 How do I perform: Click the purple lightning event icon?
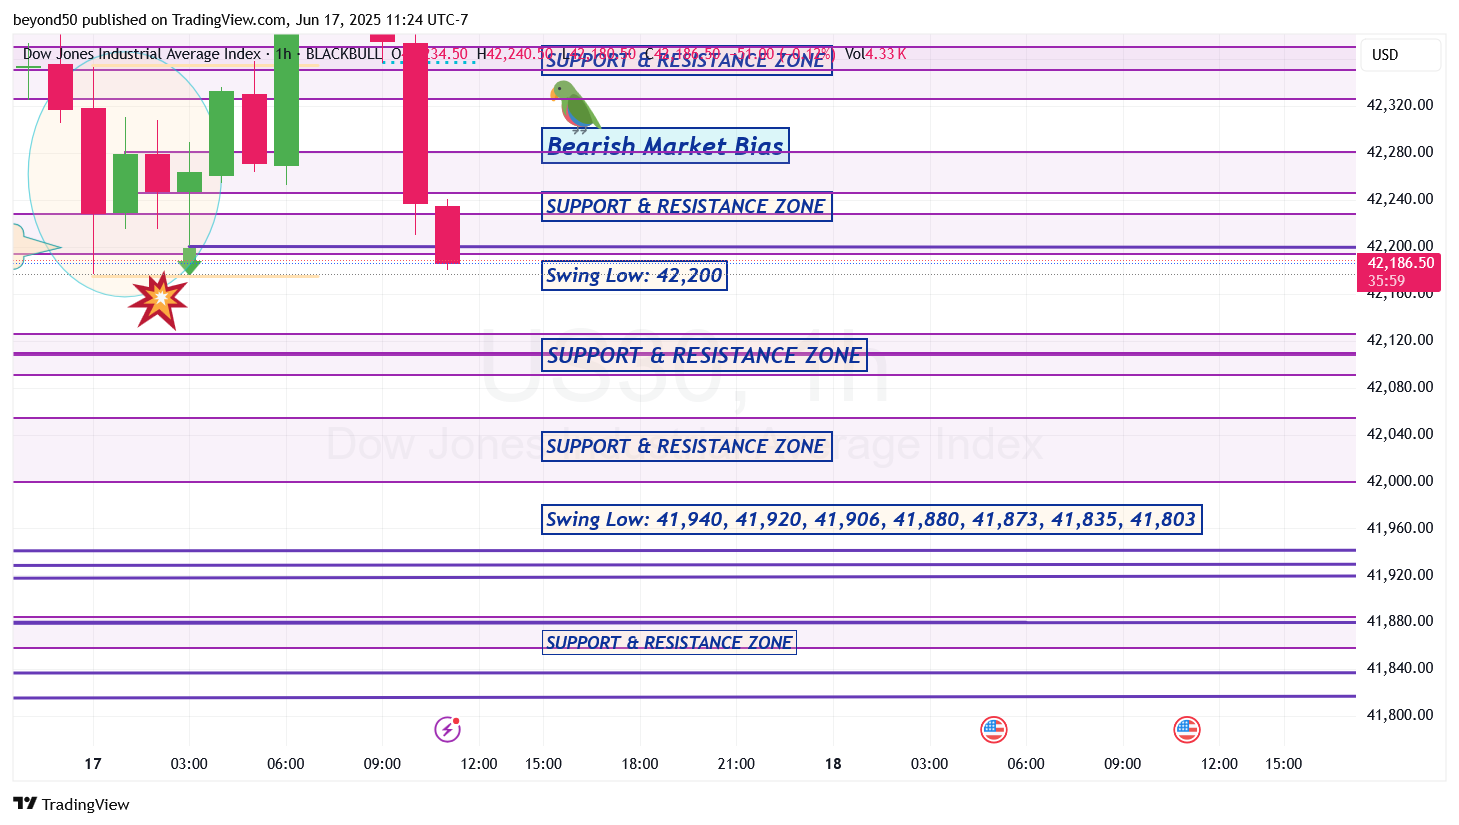point(447,729)
